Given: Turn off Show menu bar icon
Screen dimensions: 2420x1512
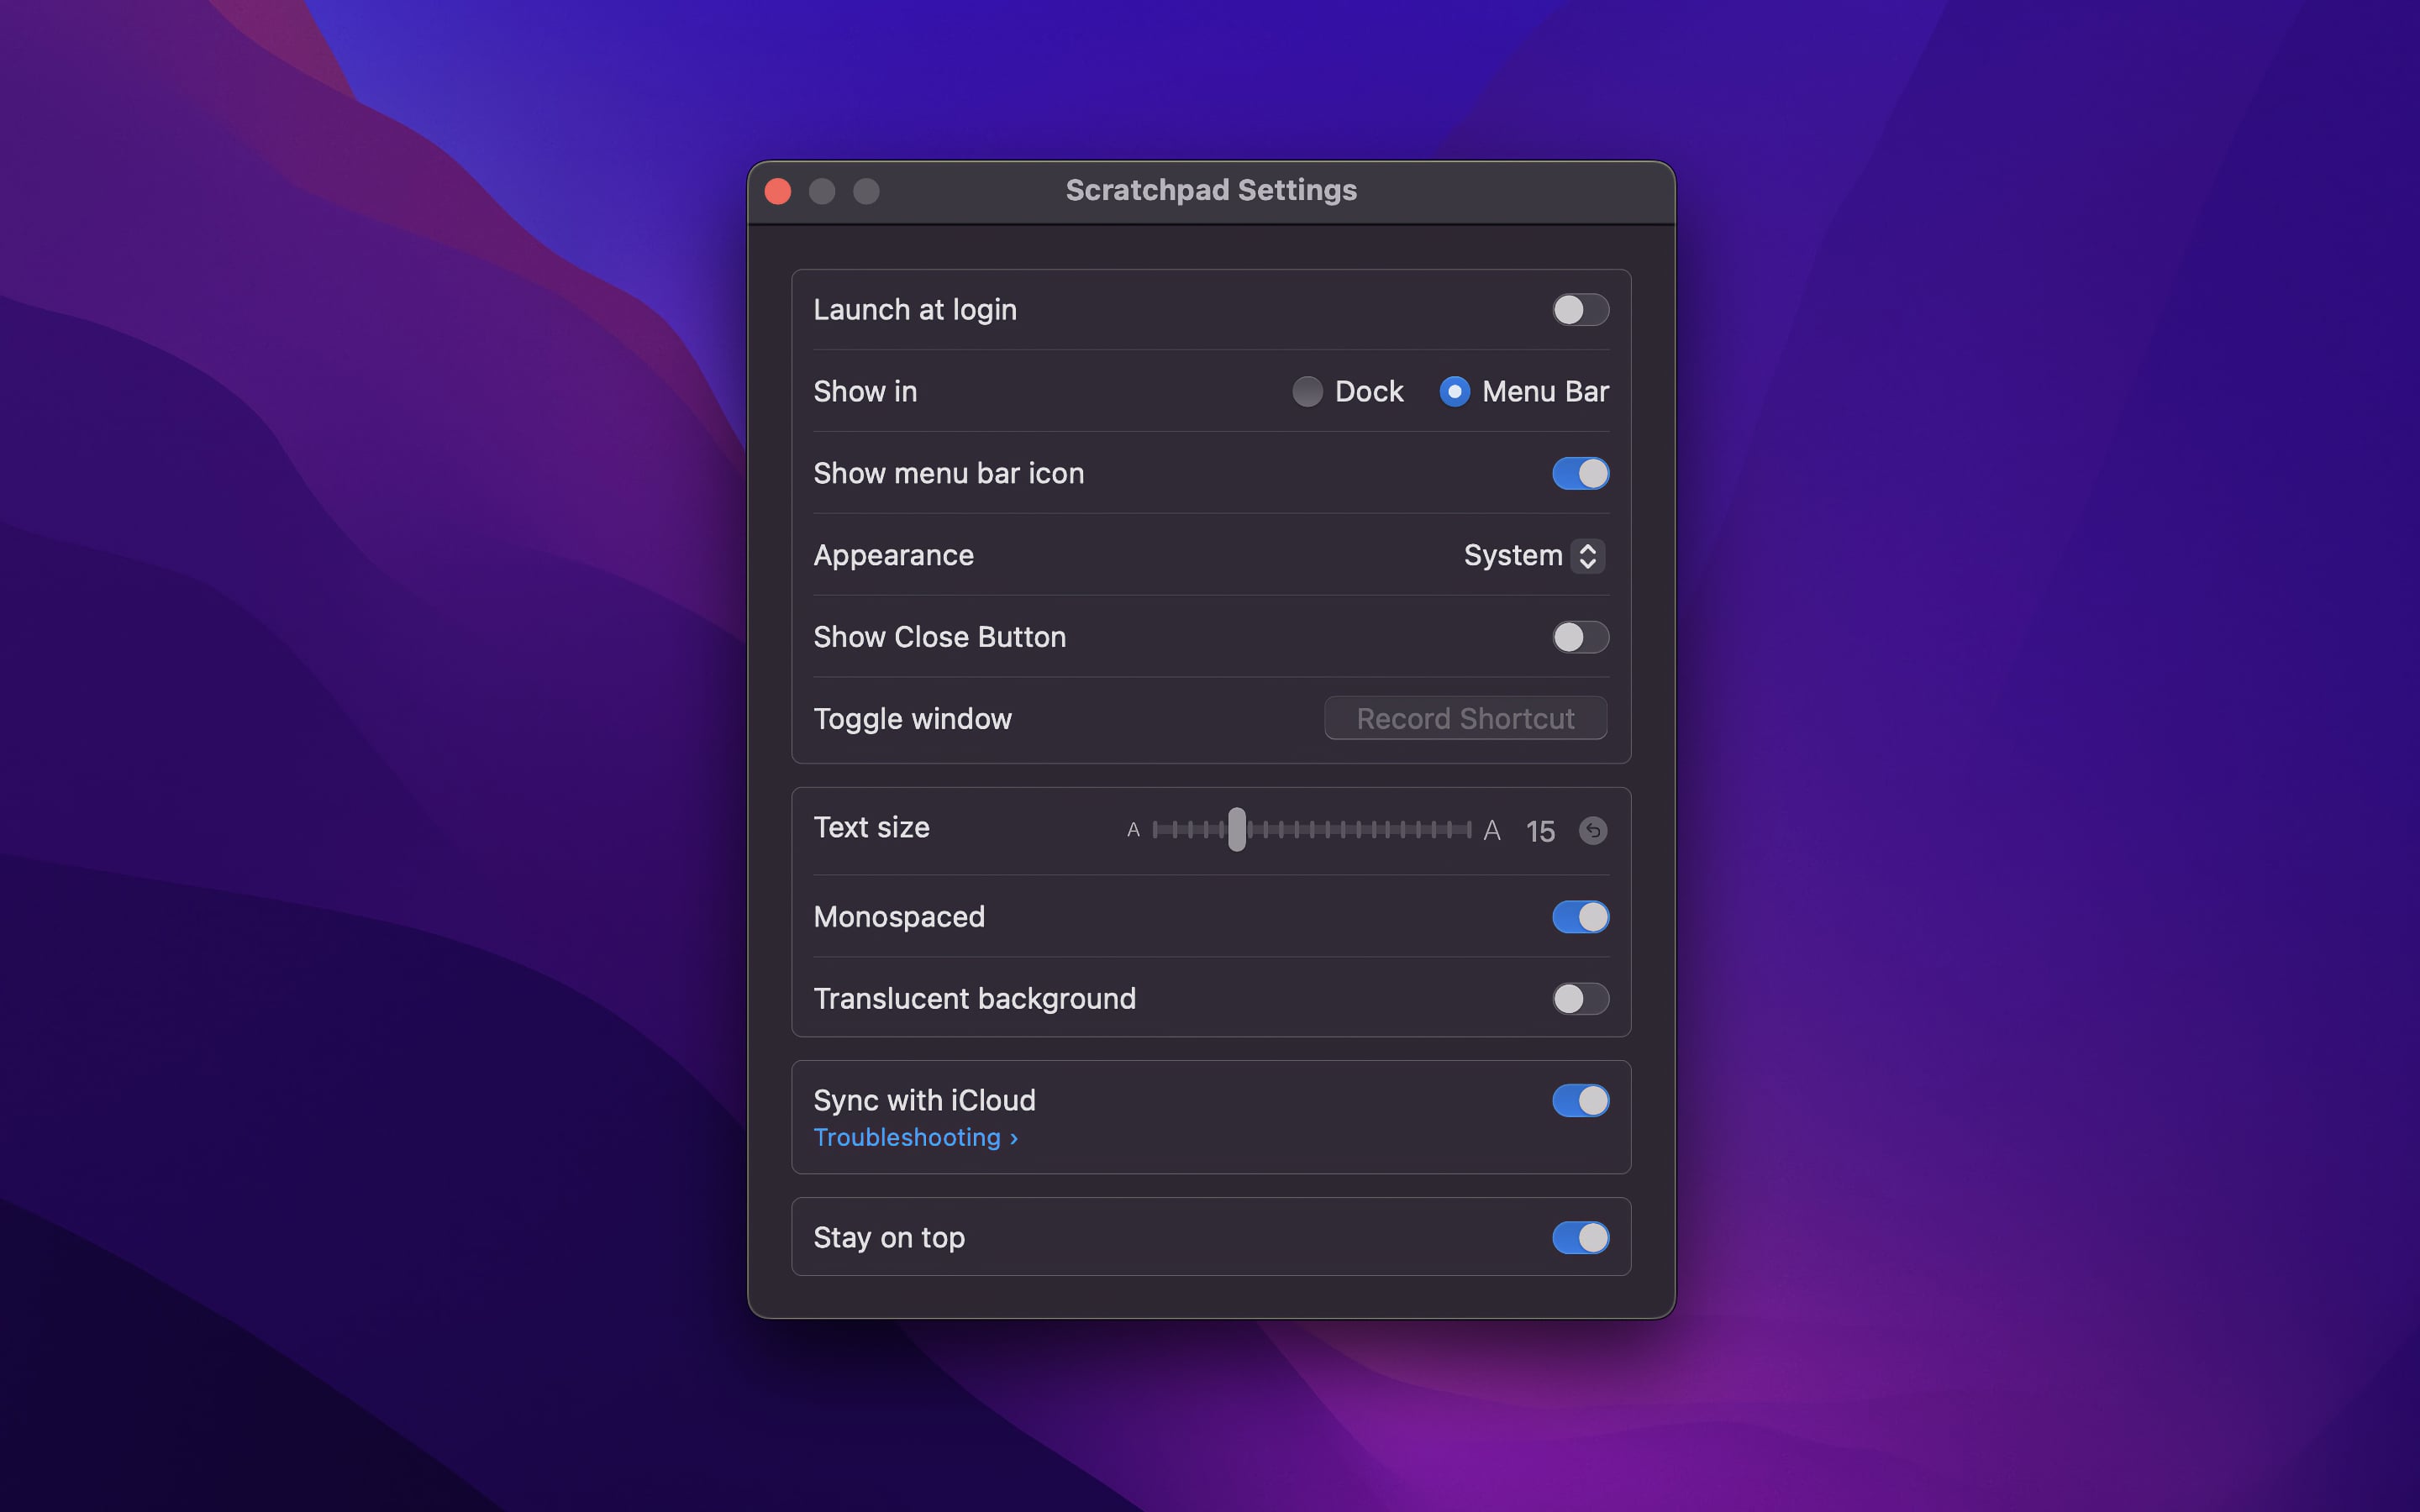Looking at the screenshot, I should (1580, 473).
